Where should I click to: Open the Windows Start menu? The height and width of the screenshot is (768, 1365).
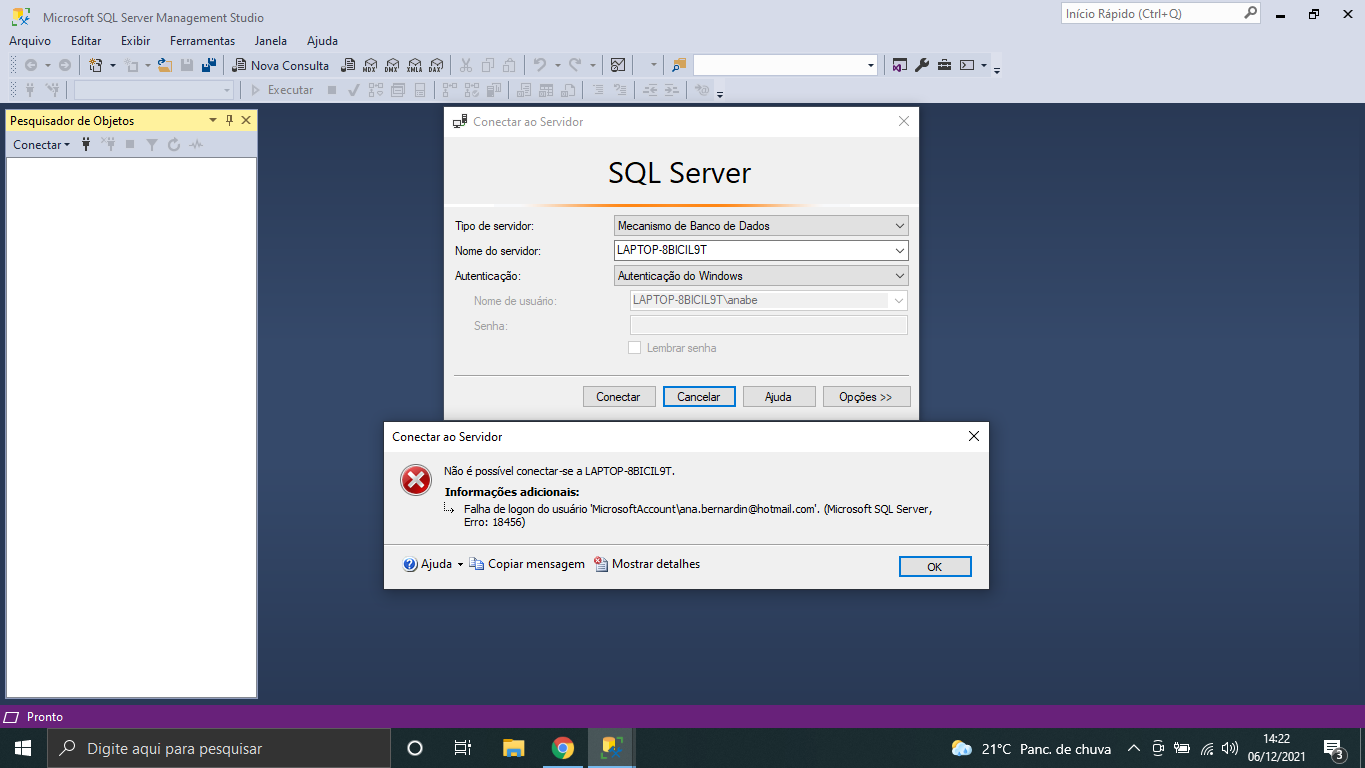pos(23,748)
